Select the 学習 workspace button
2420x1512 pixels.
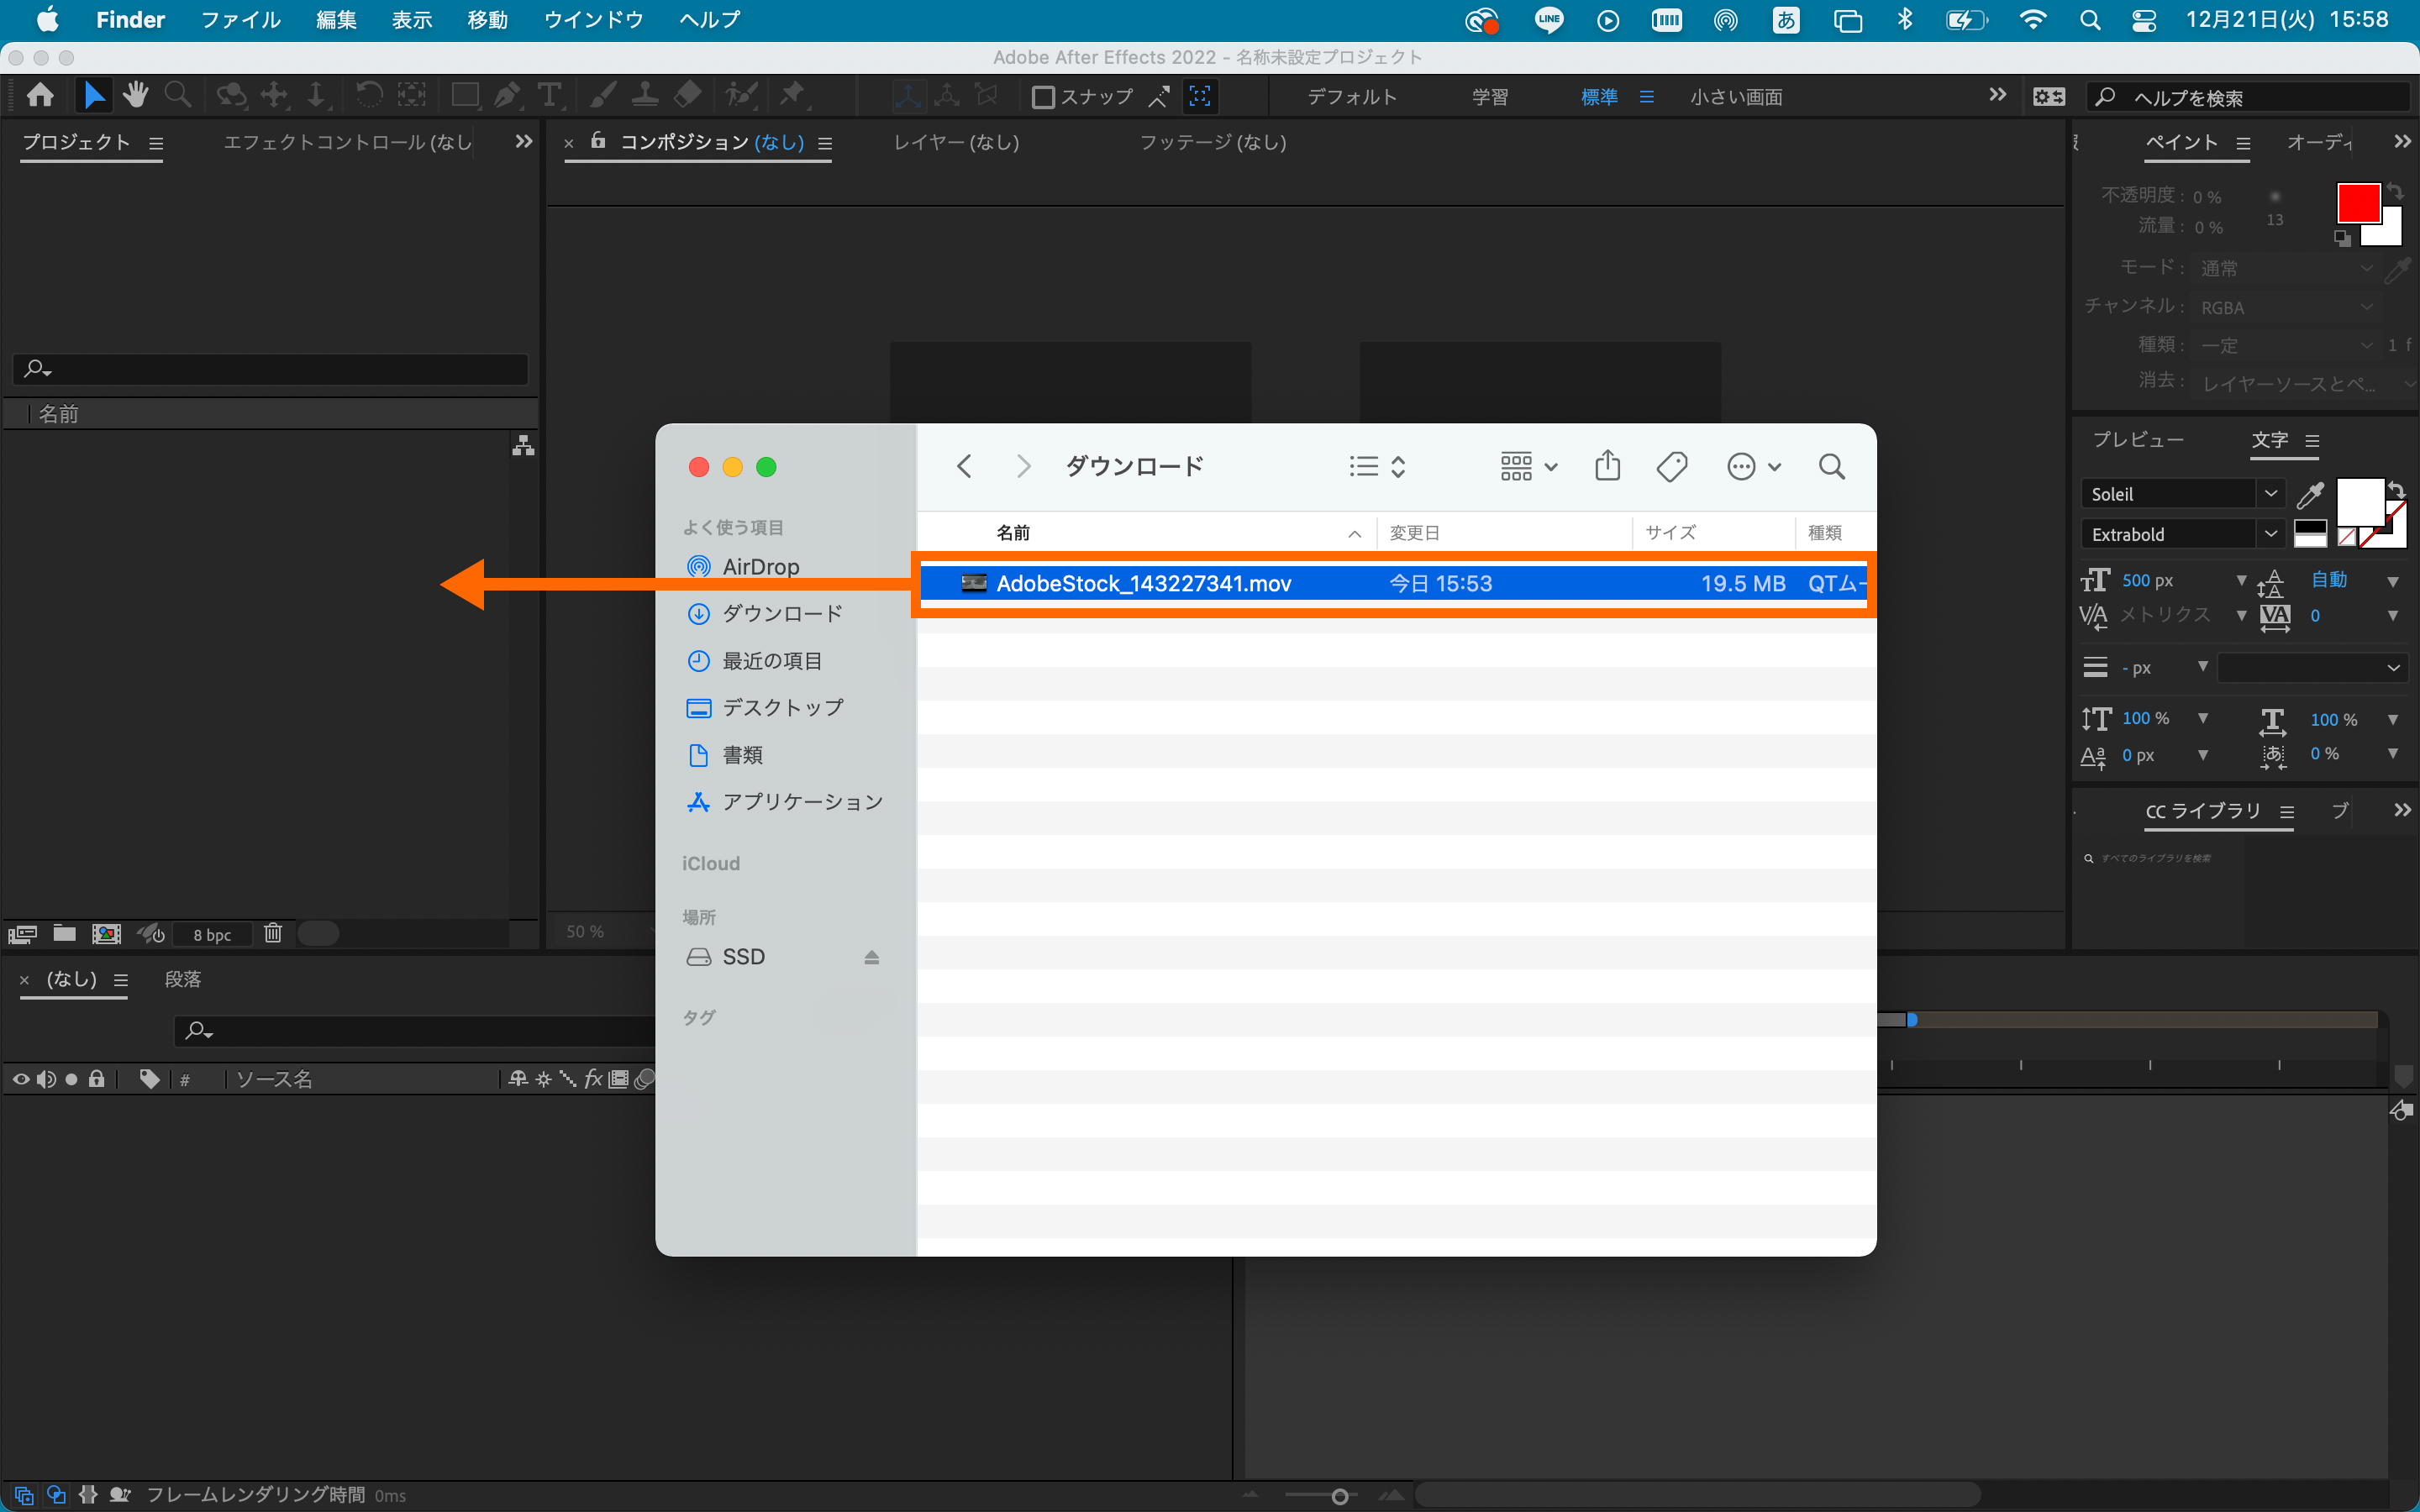(x=1489, y=97)
